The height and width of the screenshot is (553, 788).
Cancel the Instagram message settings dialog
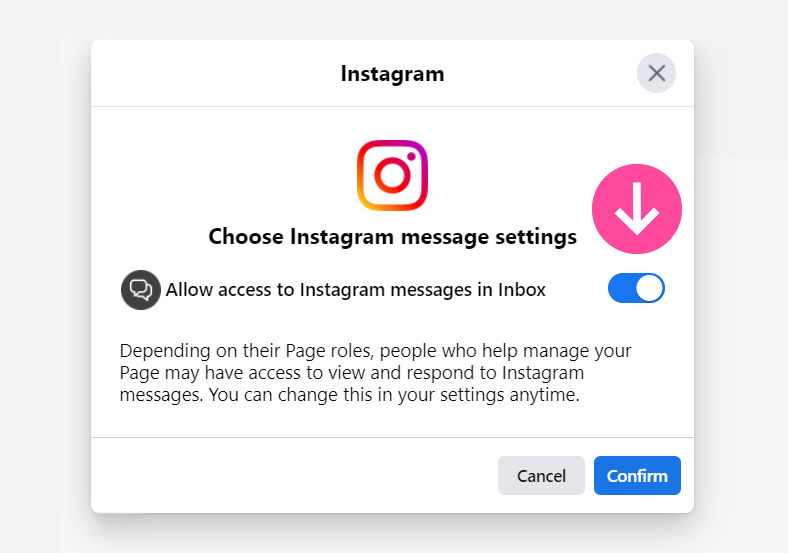click(x=541, y=476)
